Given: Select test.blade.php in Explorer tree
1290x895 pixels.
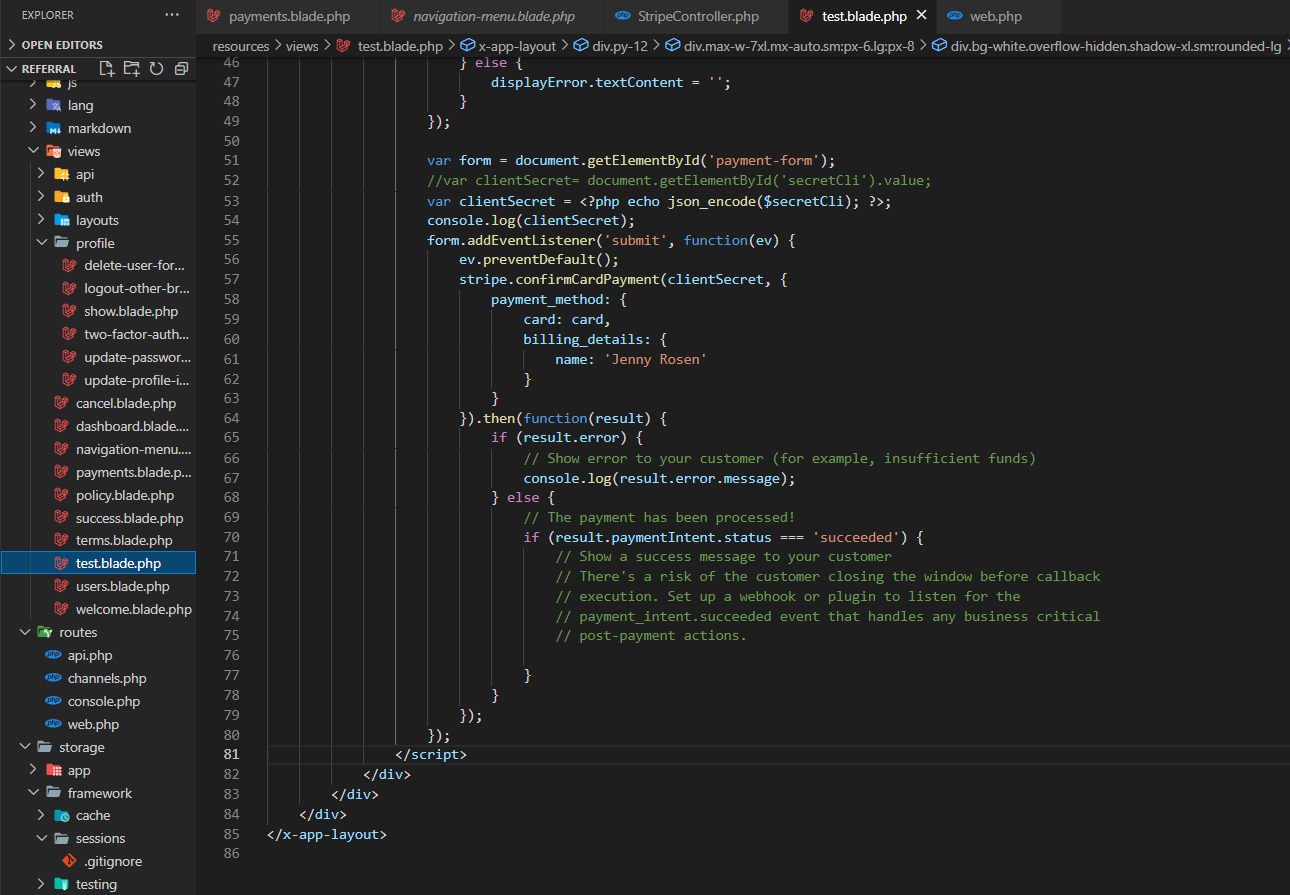Looking at the screenshot, I should pos(98,564).
